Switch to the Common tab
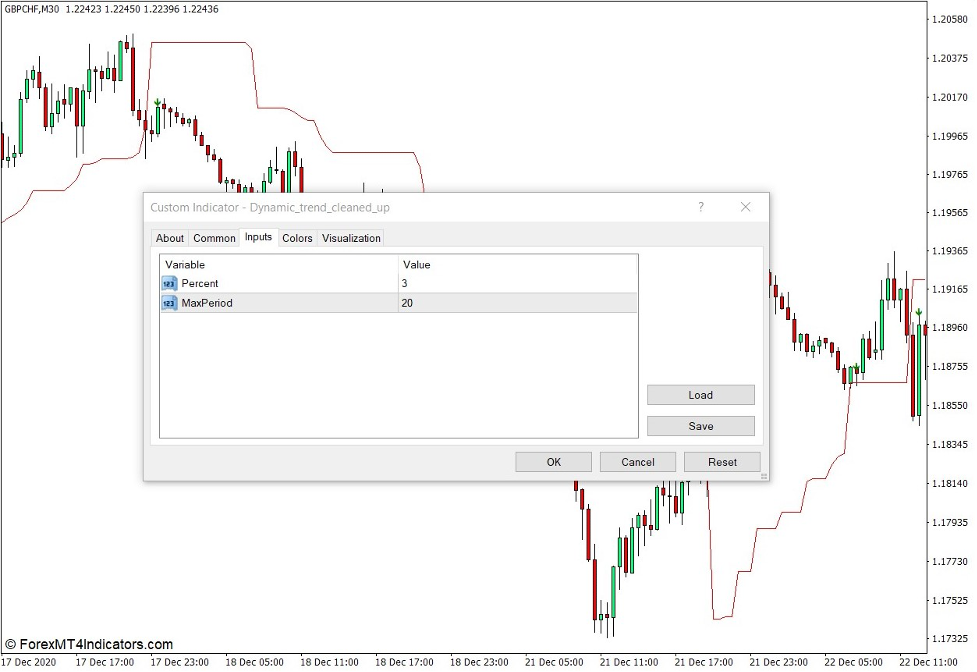 tap(213, 238)
